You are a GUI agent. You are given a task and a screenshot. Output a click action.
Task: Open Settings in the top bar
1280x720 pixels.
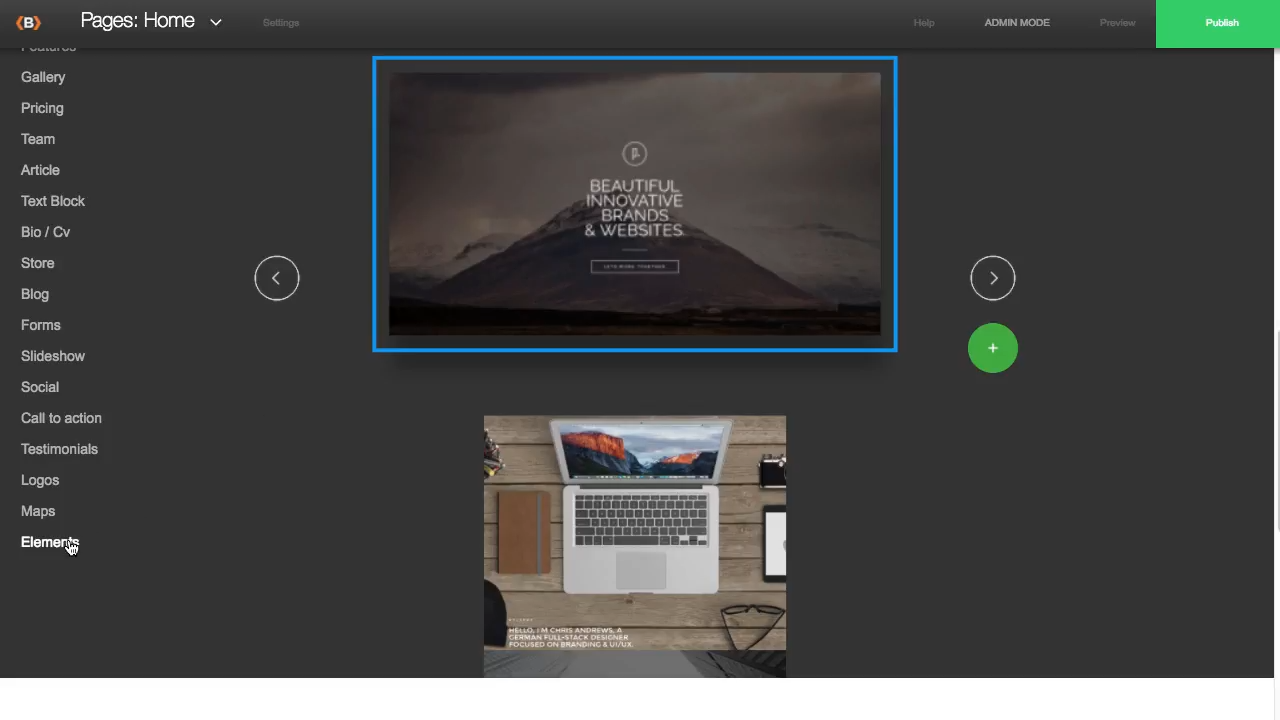click(x=281, y=23)
